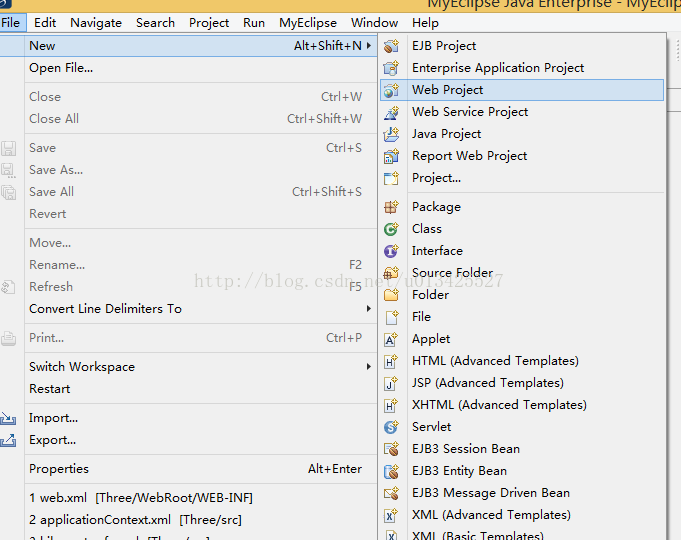Click the Import icon in File menu

tap(9, 418)
